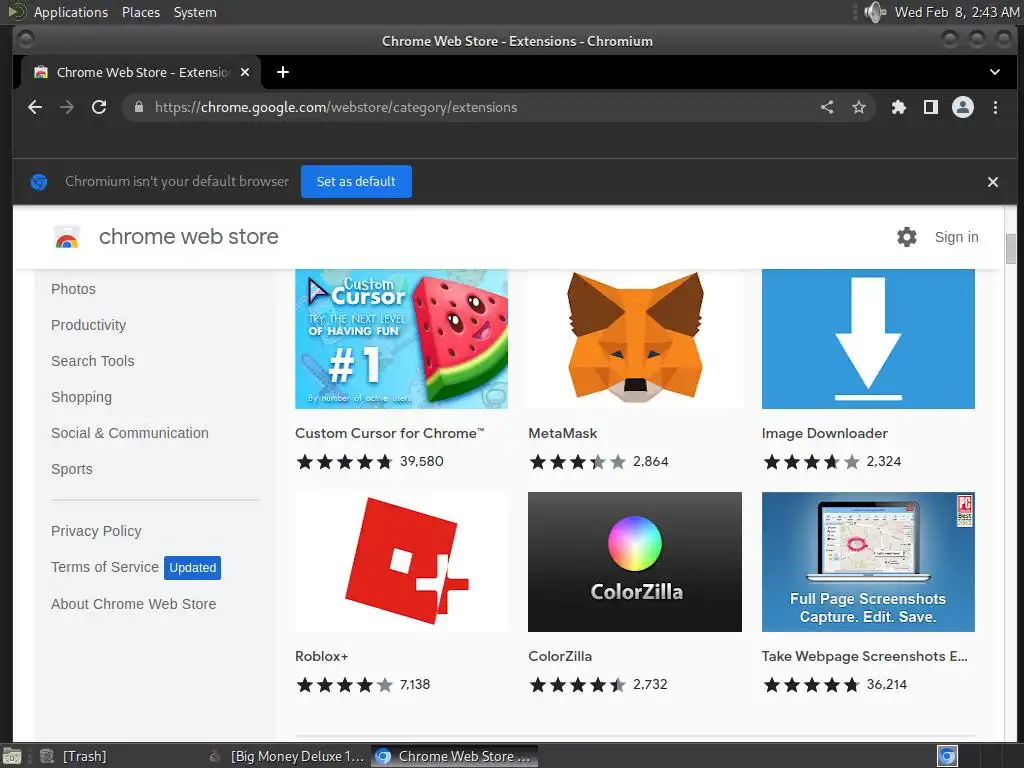This screenshot has width=1024, height=768.
Task: Go back with the browser back arrow
Action: 35,107
